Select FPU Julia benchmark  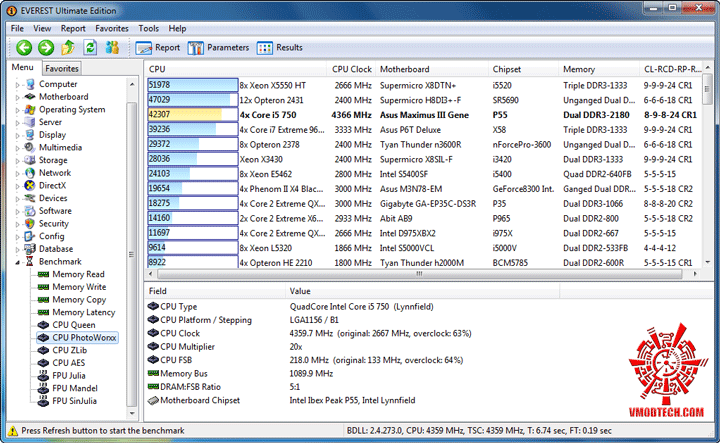tap(69, 376)
